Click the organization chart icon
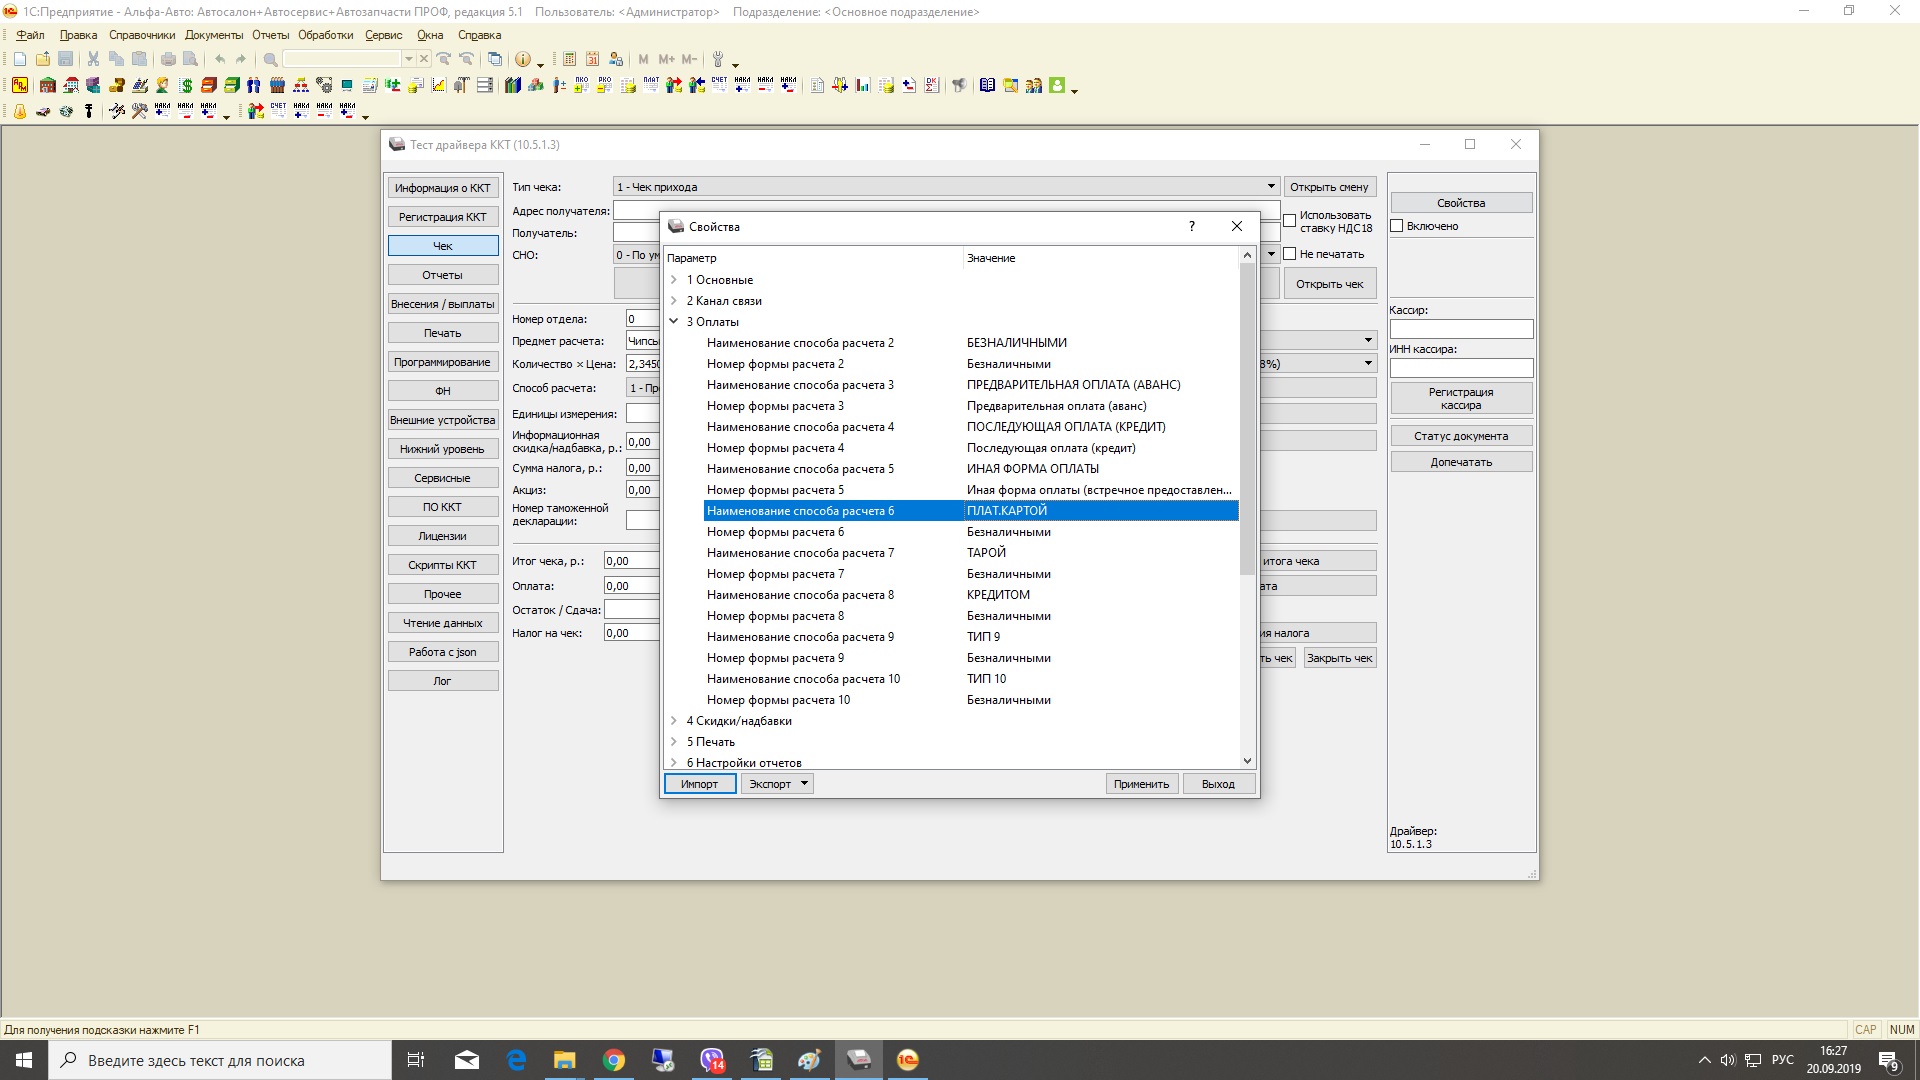 [x=301, y=86]
